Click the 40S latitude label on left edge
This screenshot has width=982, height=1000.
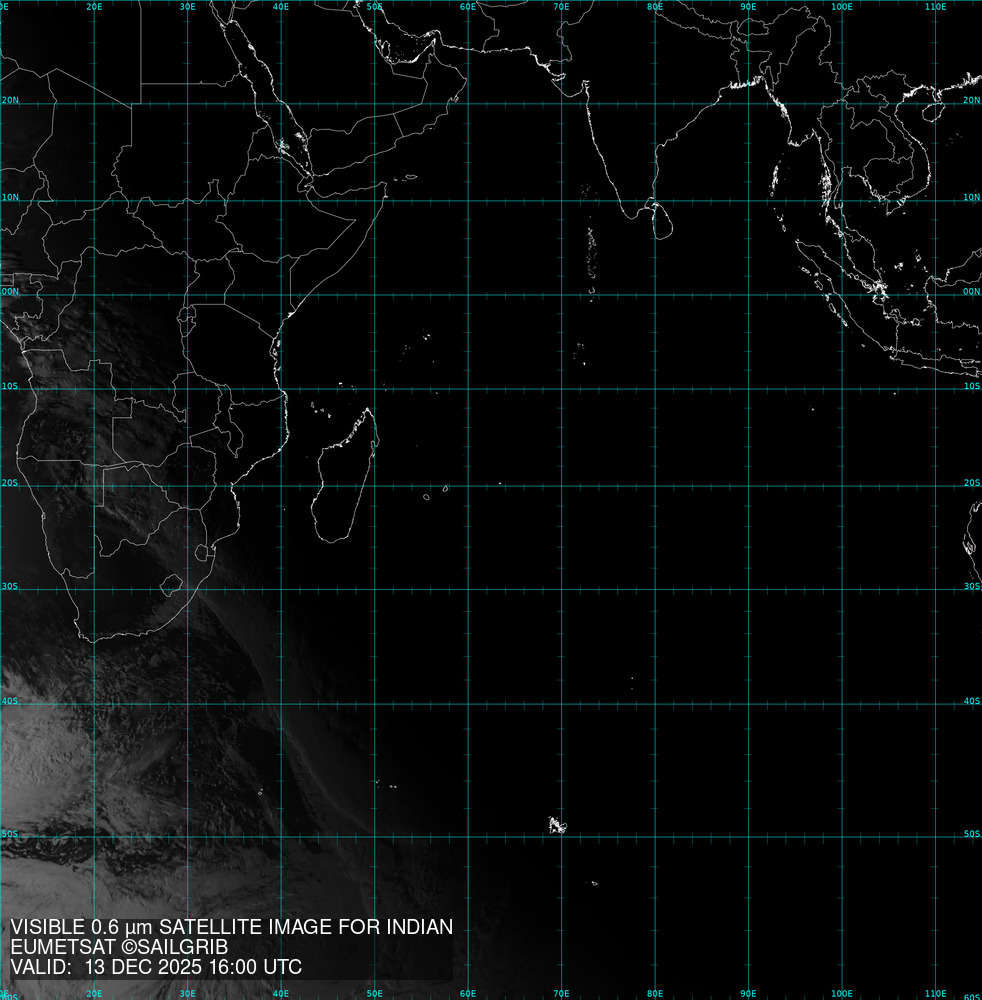(9, 701)
